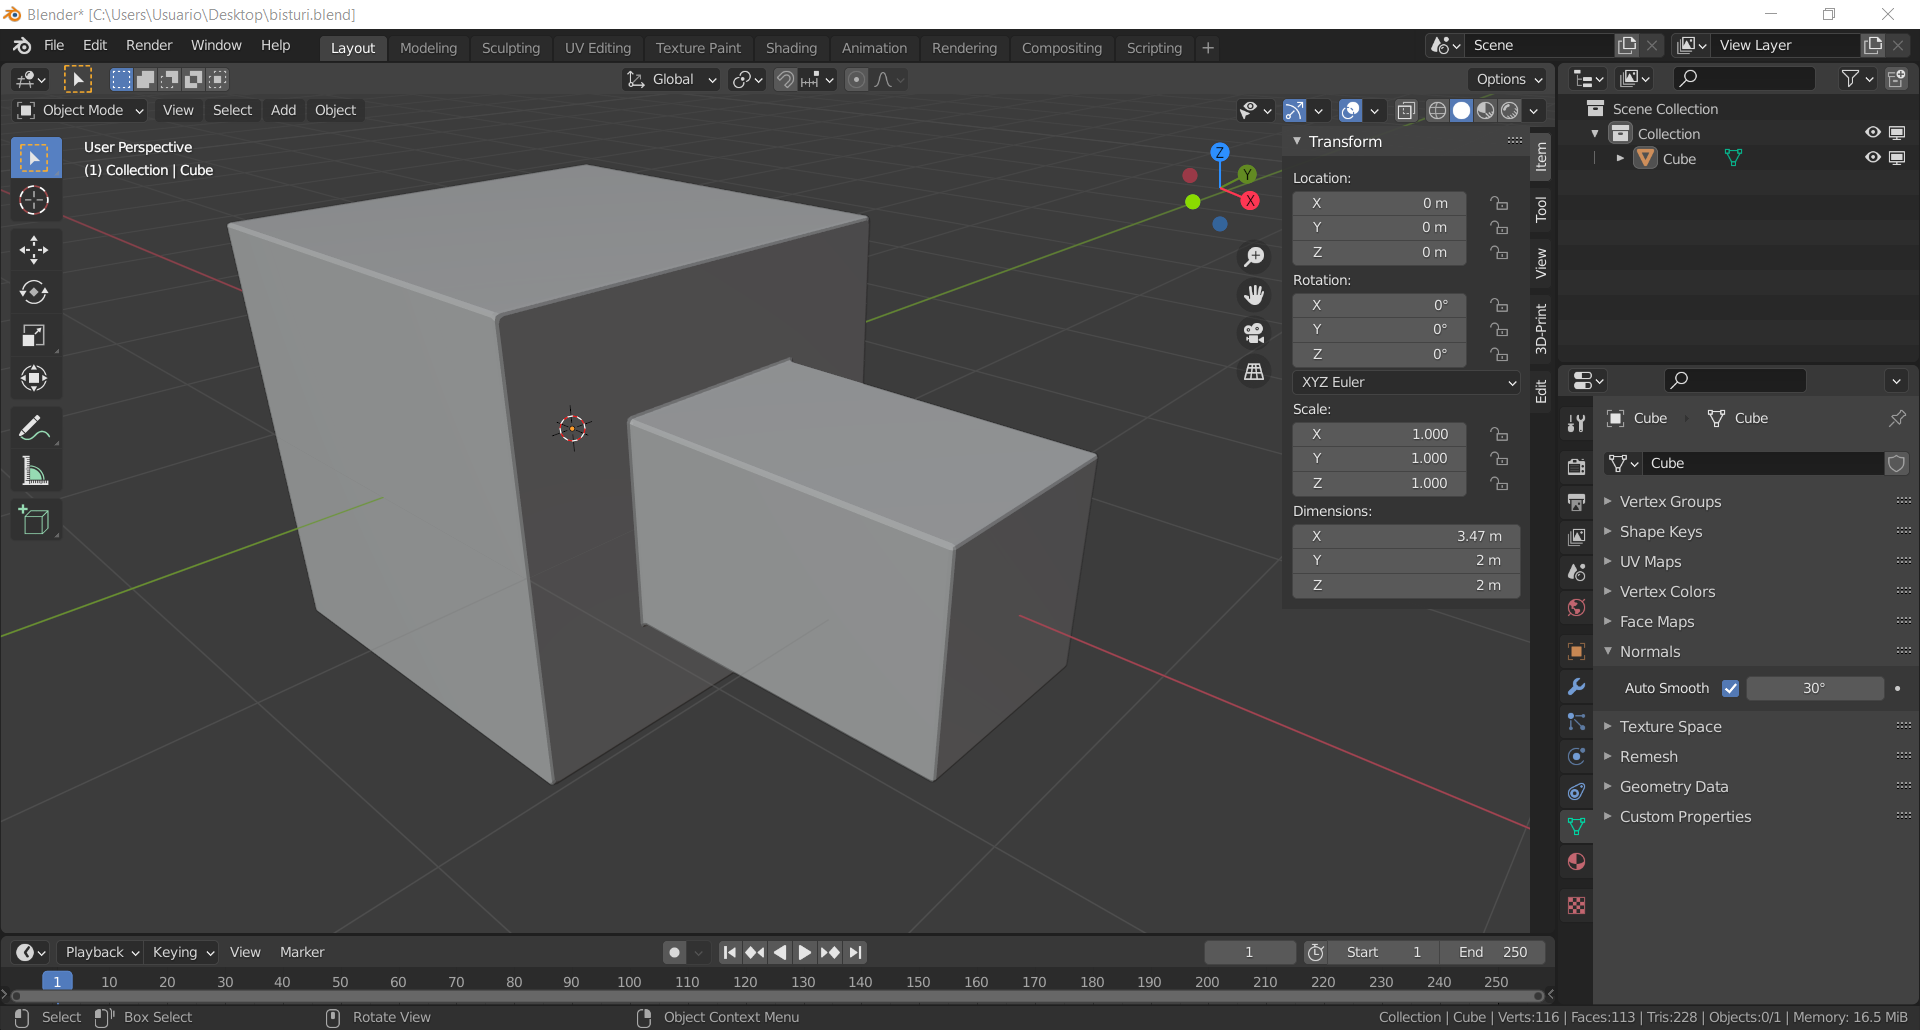
Task: Toggle Location X lock icon
Action: [x=1498, y=203]
